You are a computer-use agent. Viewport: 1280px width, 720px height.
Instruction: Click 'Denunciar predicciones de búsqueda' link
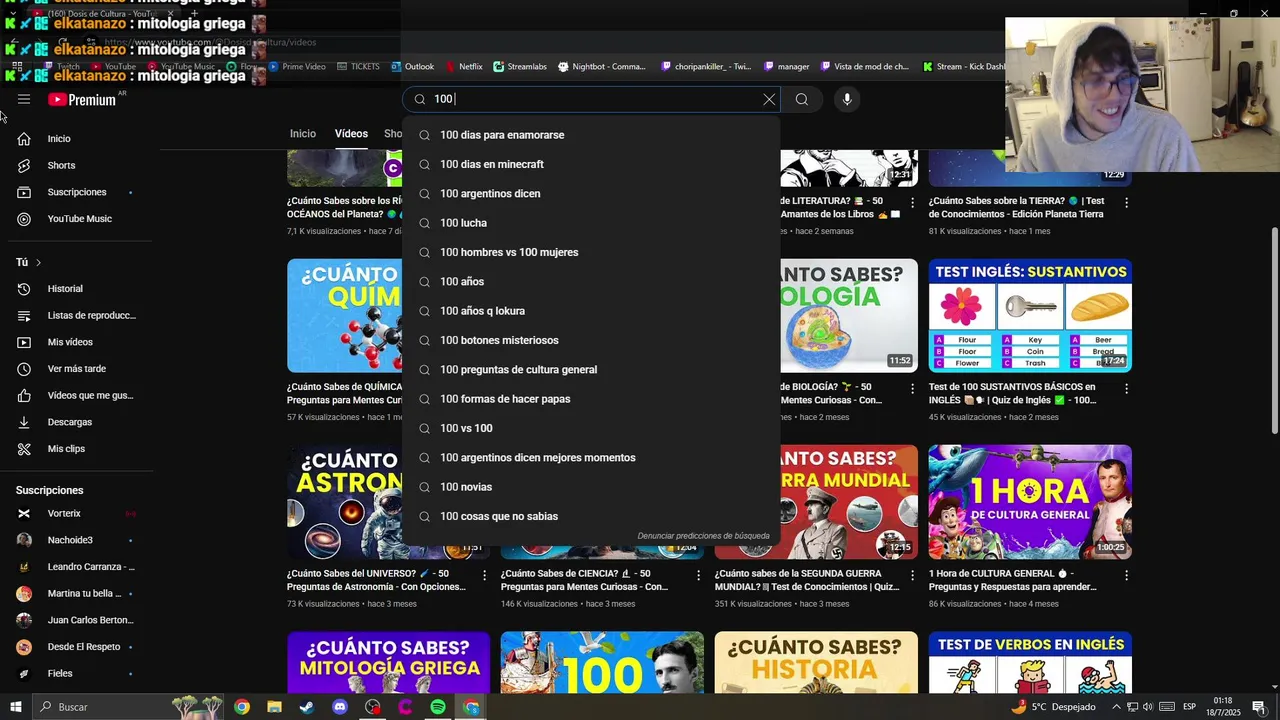coord(703,536)
